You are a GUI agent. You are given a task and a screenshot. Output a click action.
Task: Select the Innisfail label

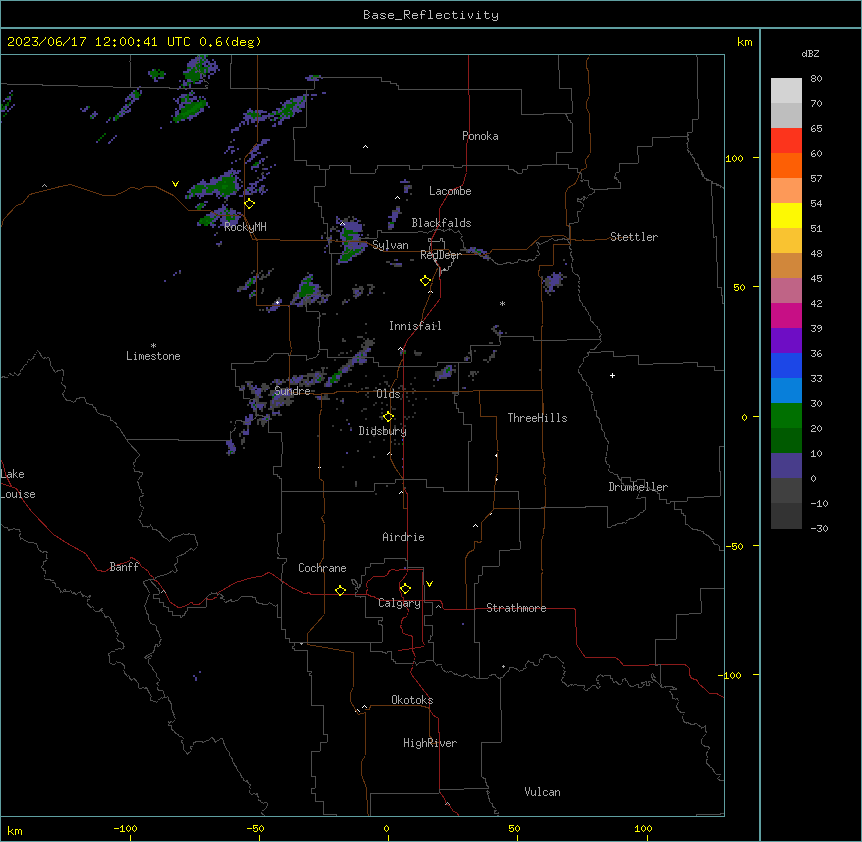tap(415, 326)
